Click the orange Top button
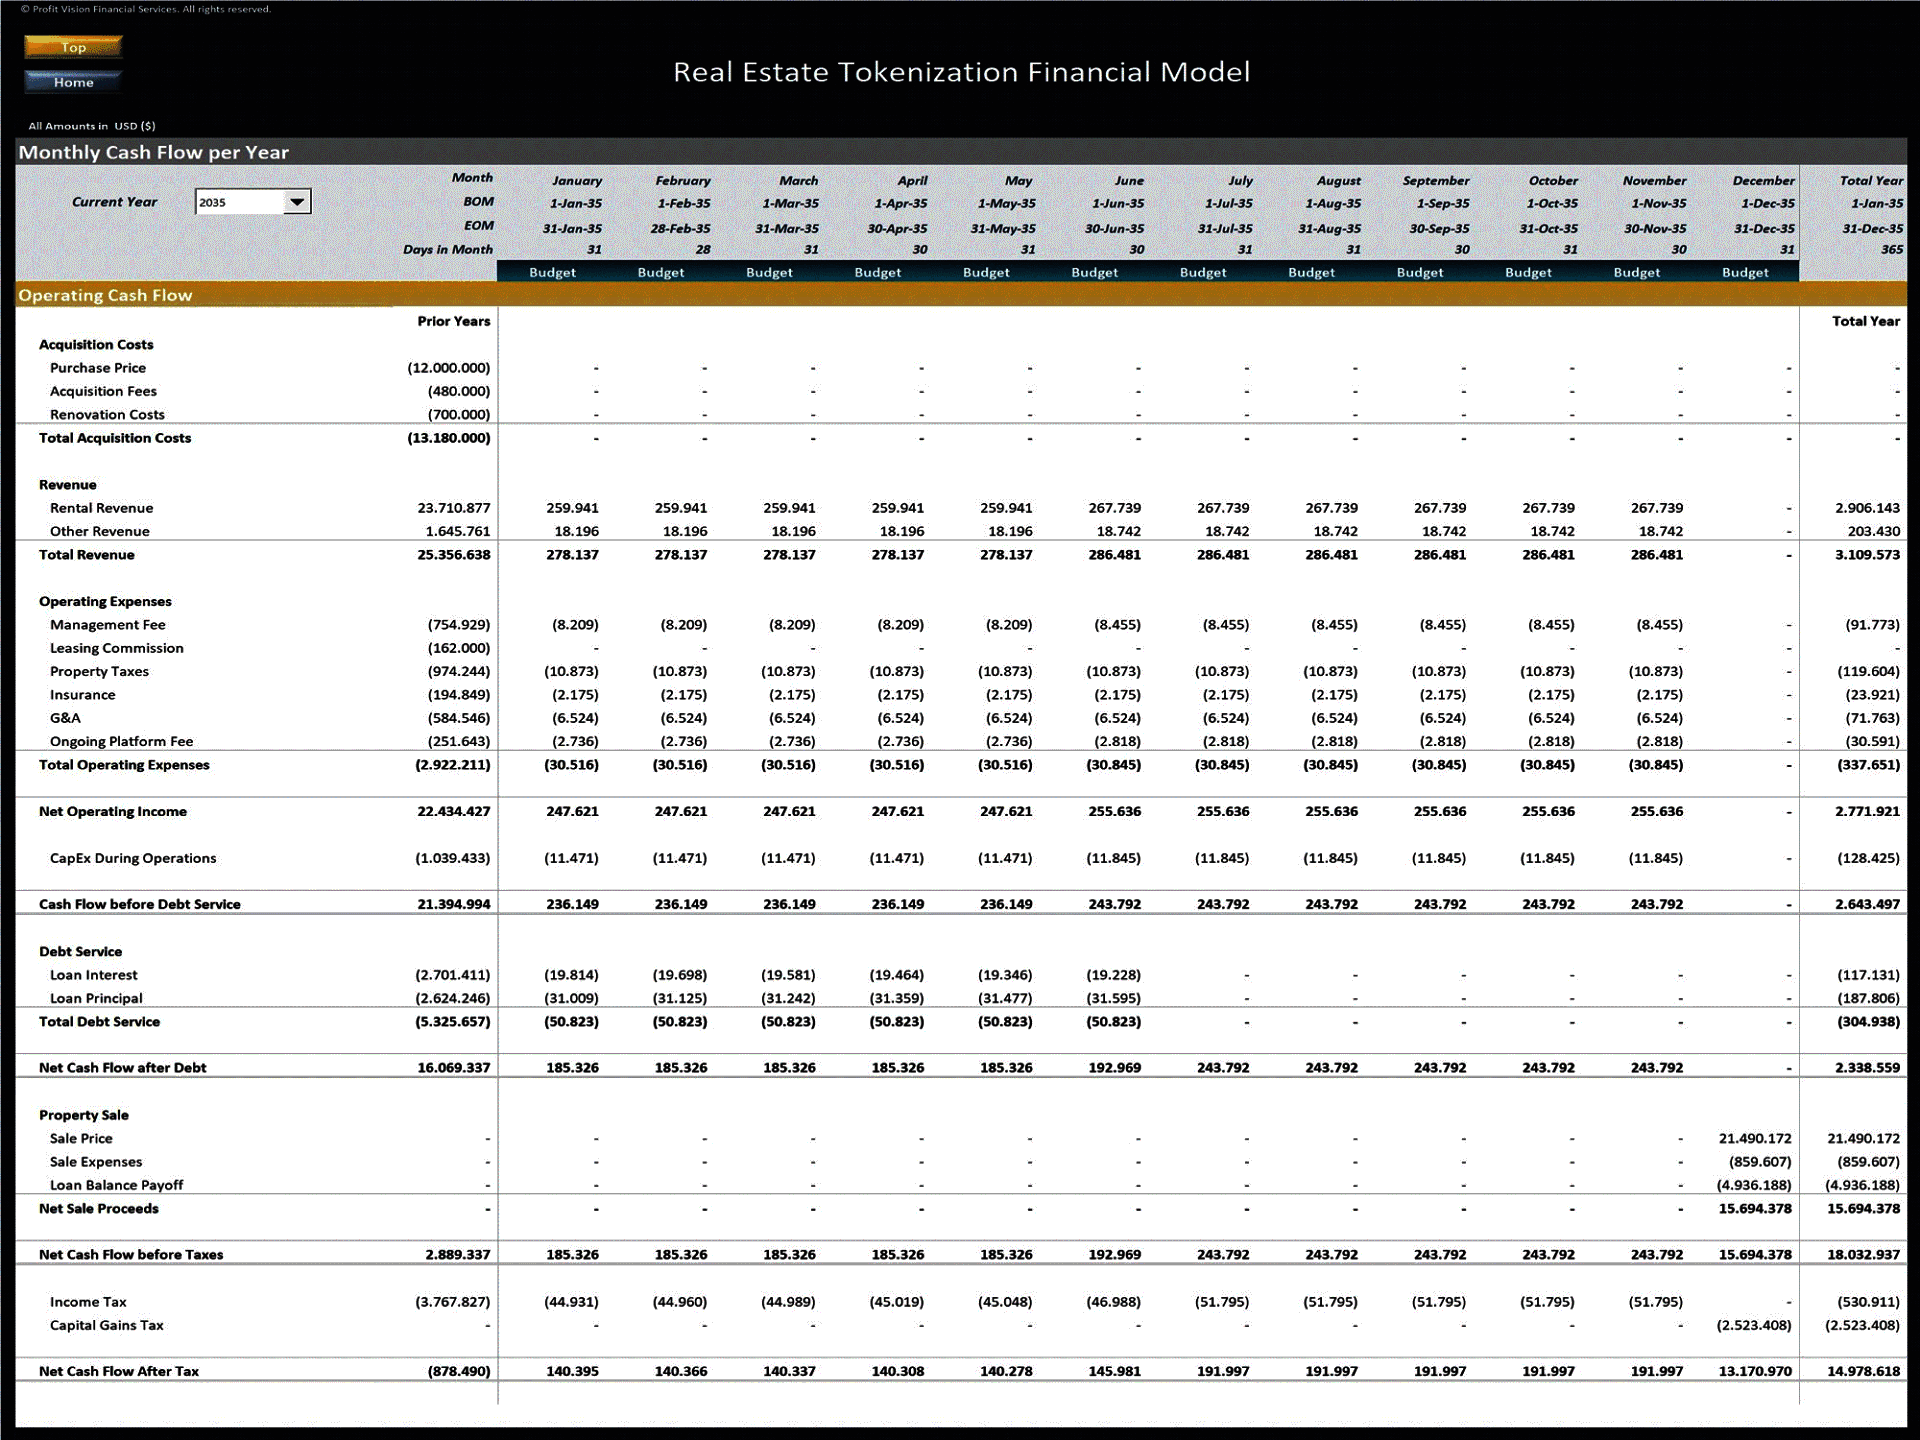Screen dimensions: 1920x1440 click(x=73, y=47)
